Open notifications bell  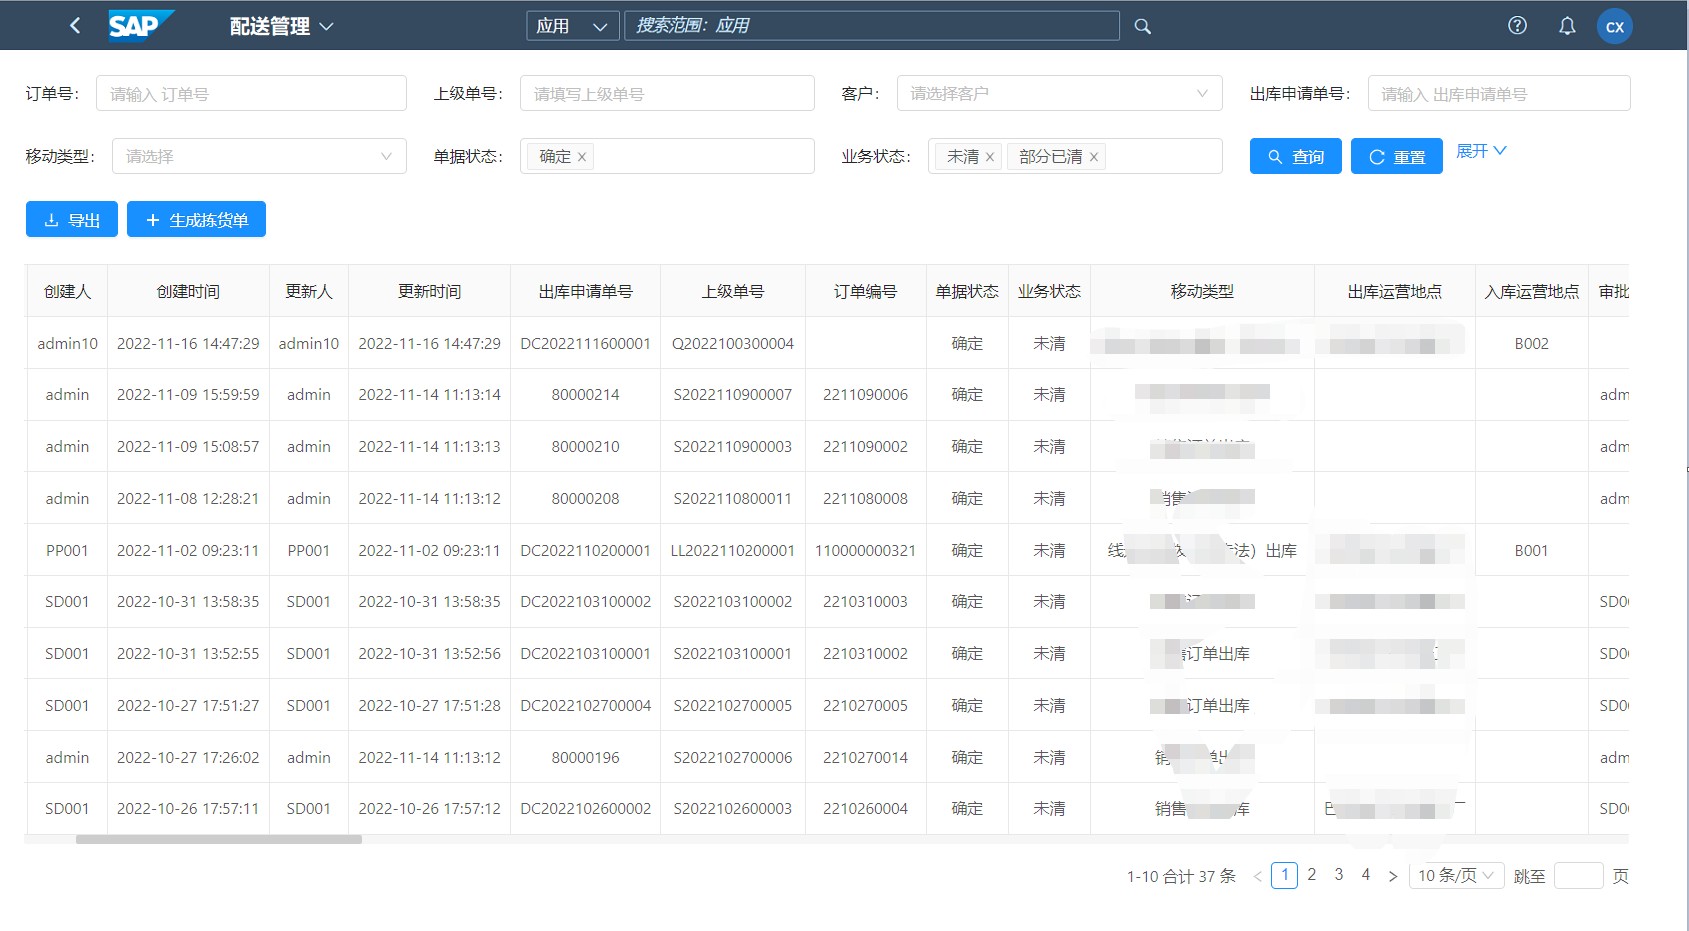pyautogui.click(x=1567, y=26)
